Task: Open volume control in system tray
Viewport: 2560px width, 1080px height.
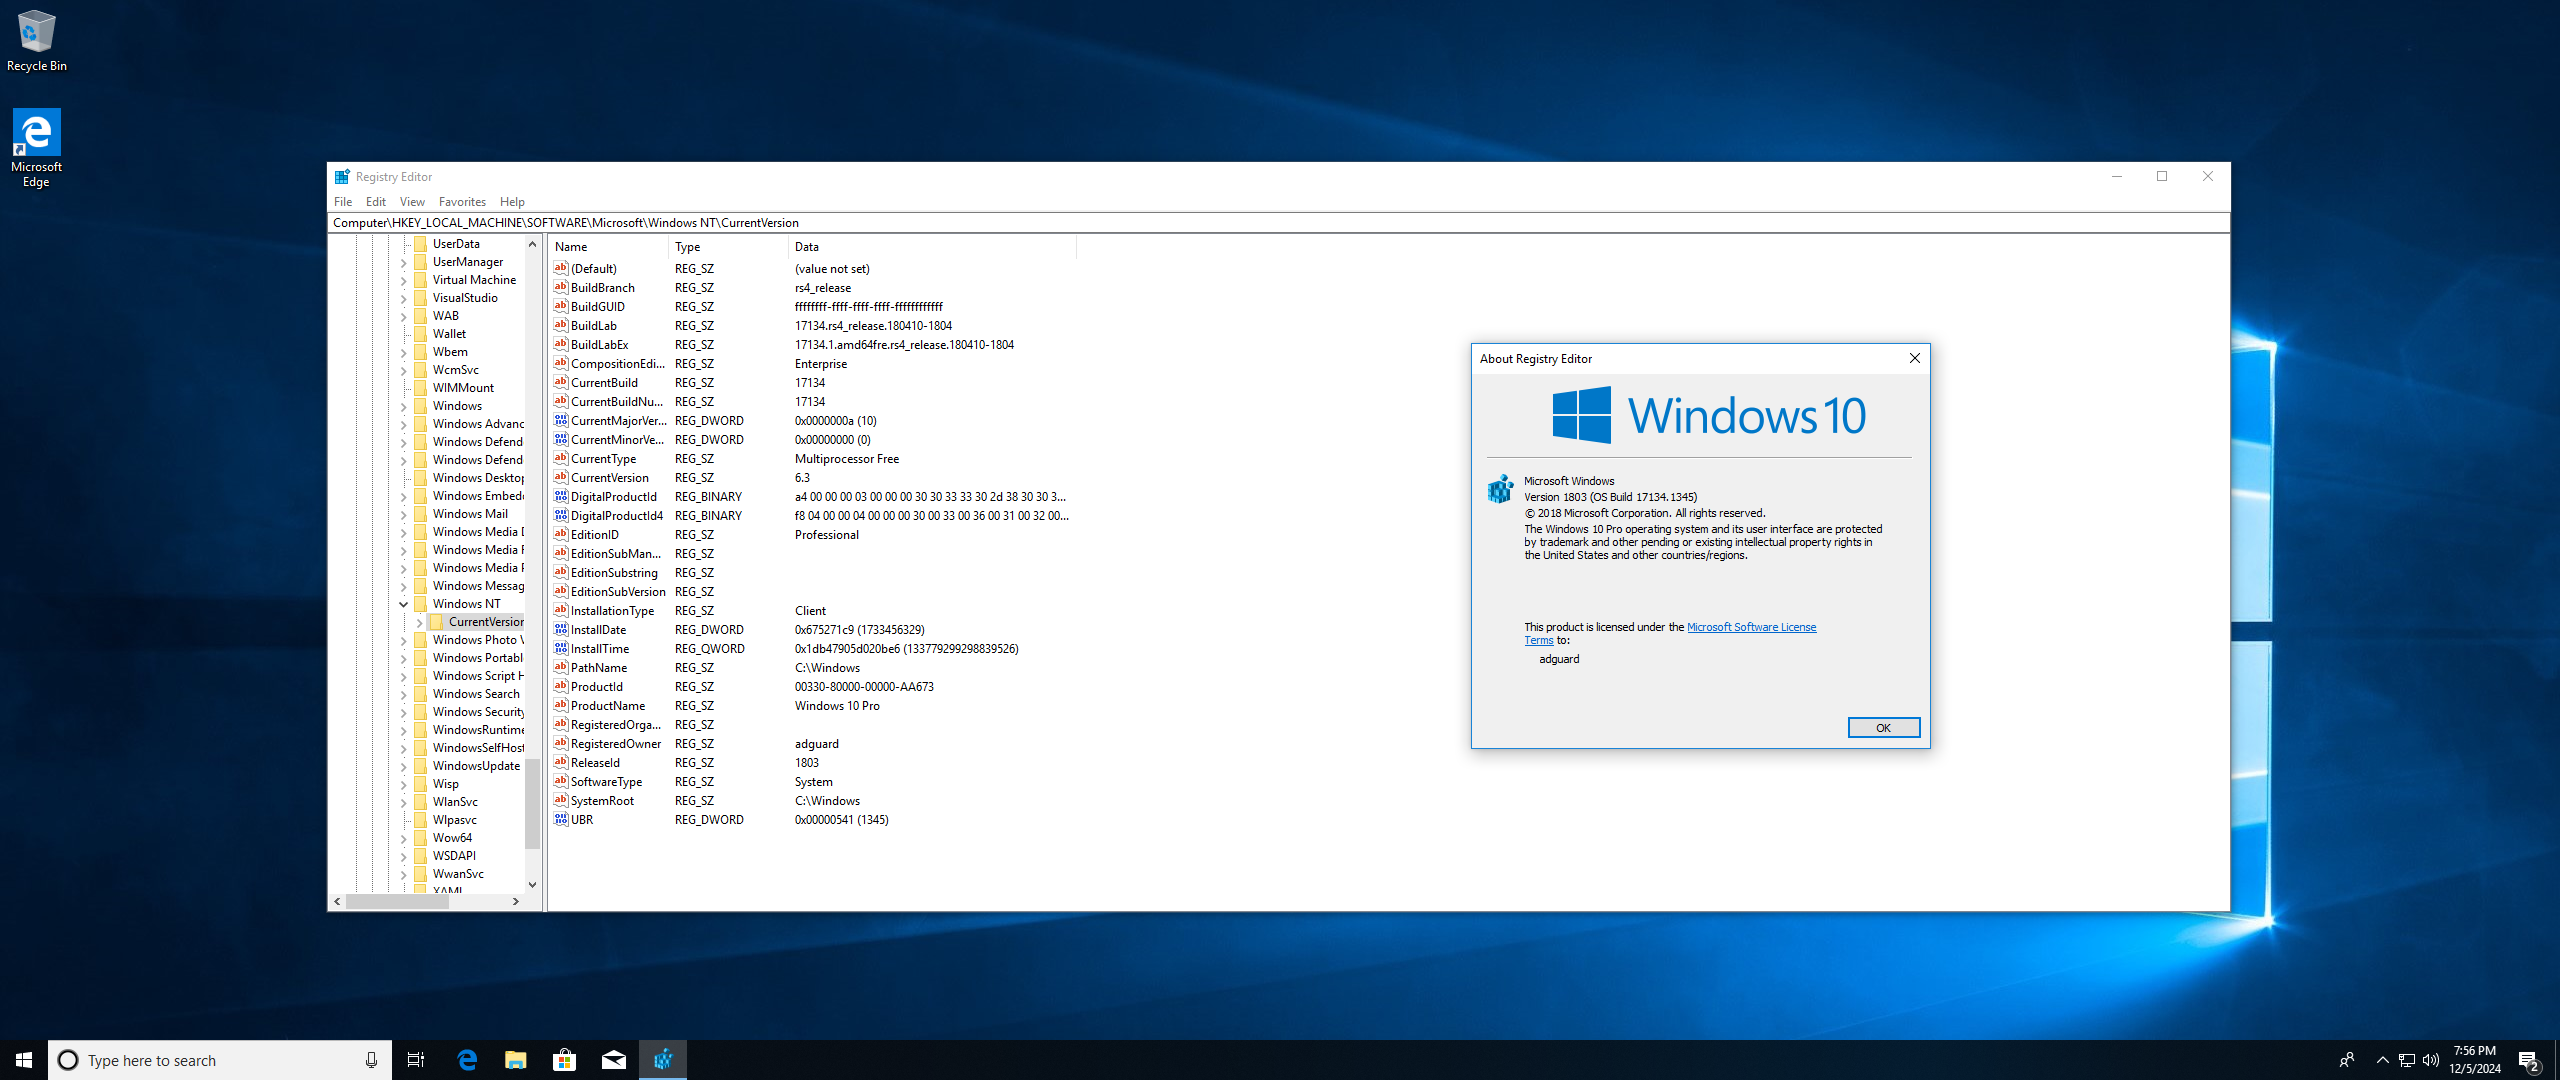Action: click(2431, 1060)
